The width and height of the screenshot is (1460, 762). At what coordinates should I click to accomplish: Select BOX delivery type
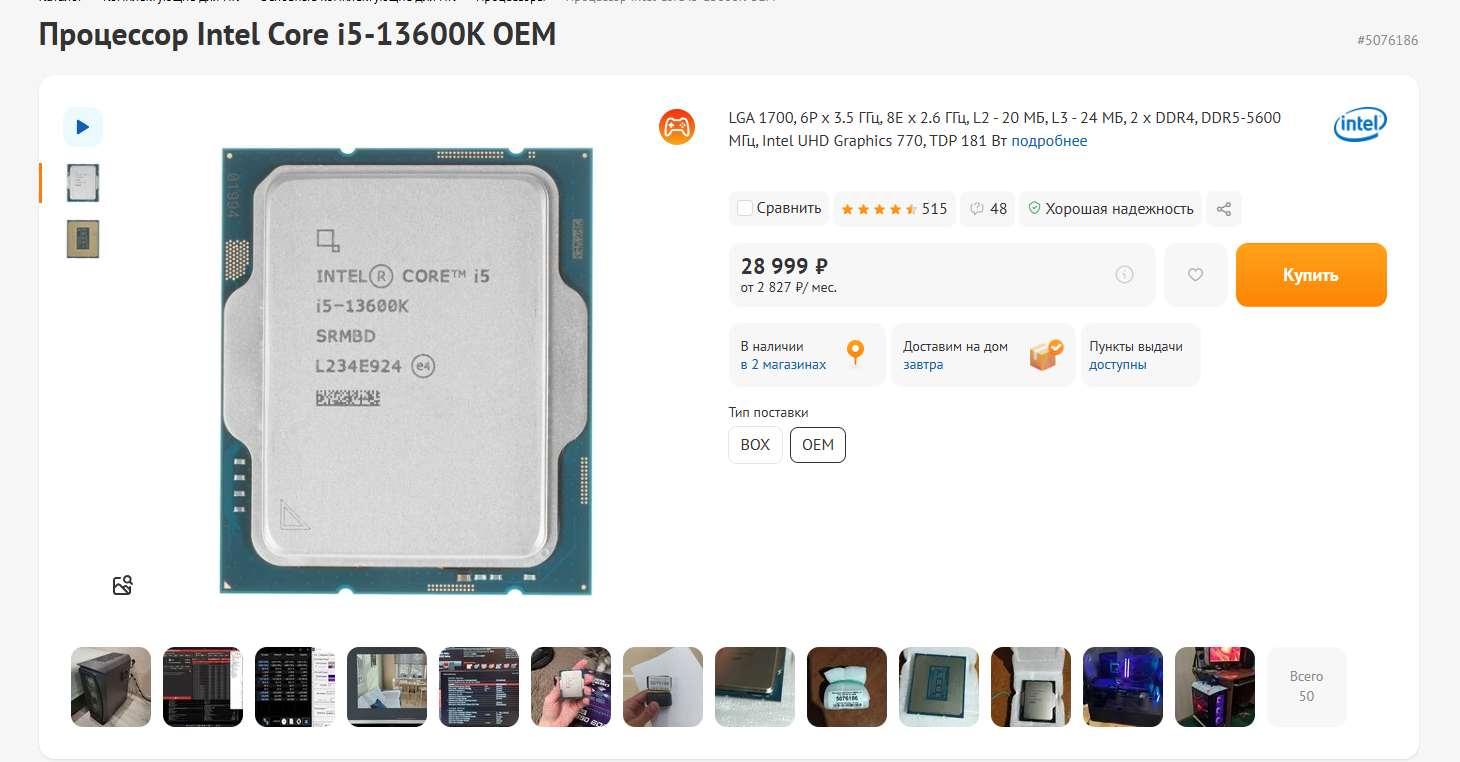tap(755, 445)
